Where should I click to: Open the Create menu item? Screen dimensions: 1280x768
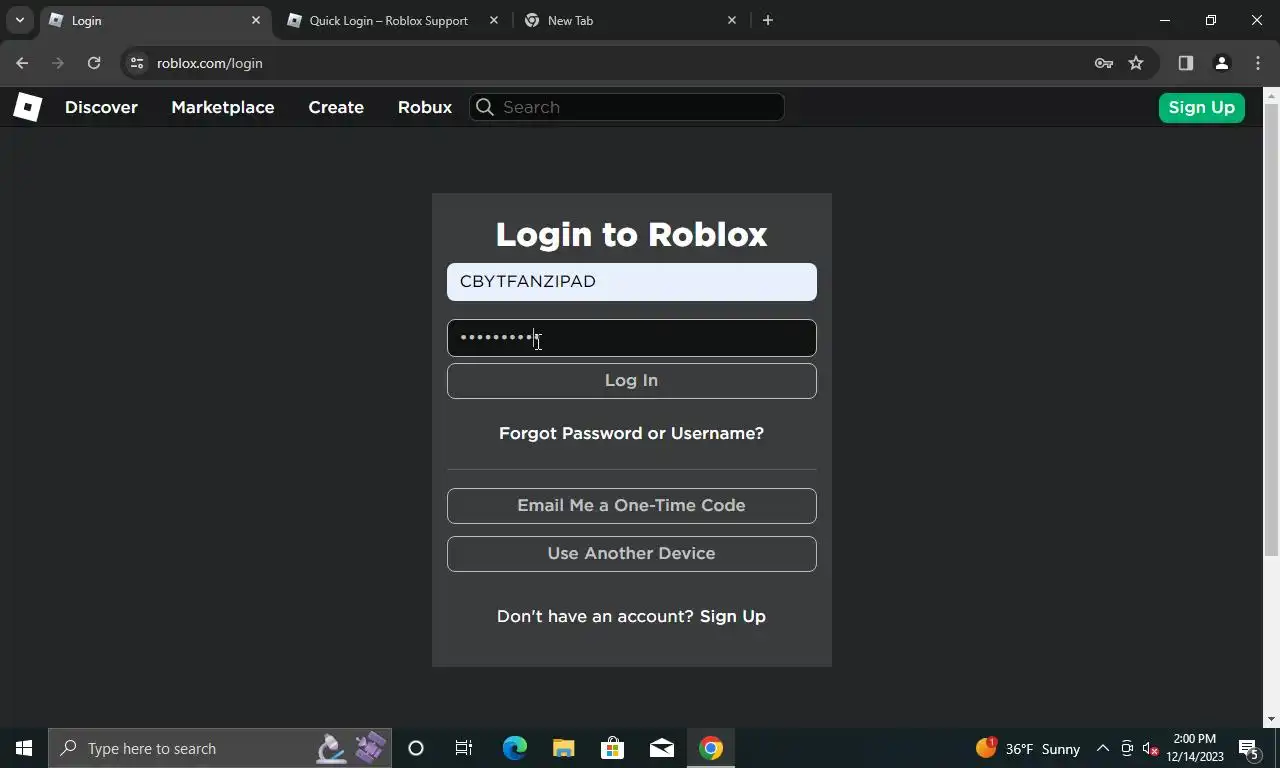(x=336, y=107)
